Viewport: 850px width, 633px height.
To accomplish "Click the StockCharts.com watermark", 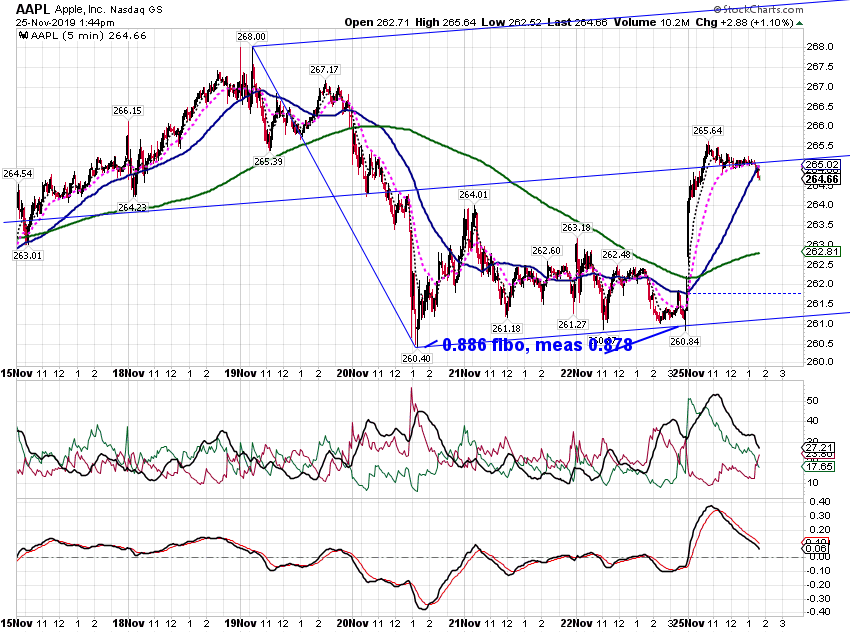I will (x=758, y=9).
